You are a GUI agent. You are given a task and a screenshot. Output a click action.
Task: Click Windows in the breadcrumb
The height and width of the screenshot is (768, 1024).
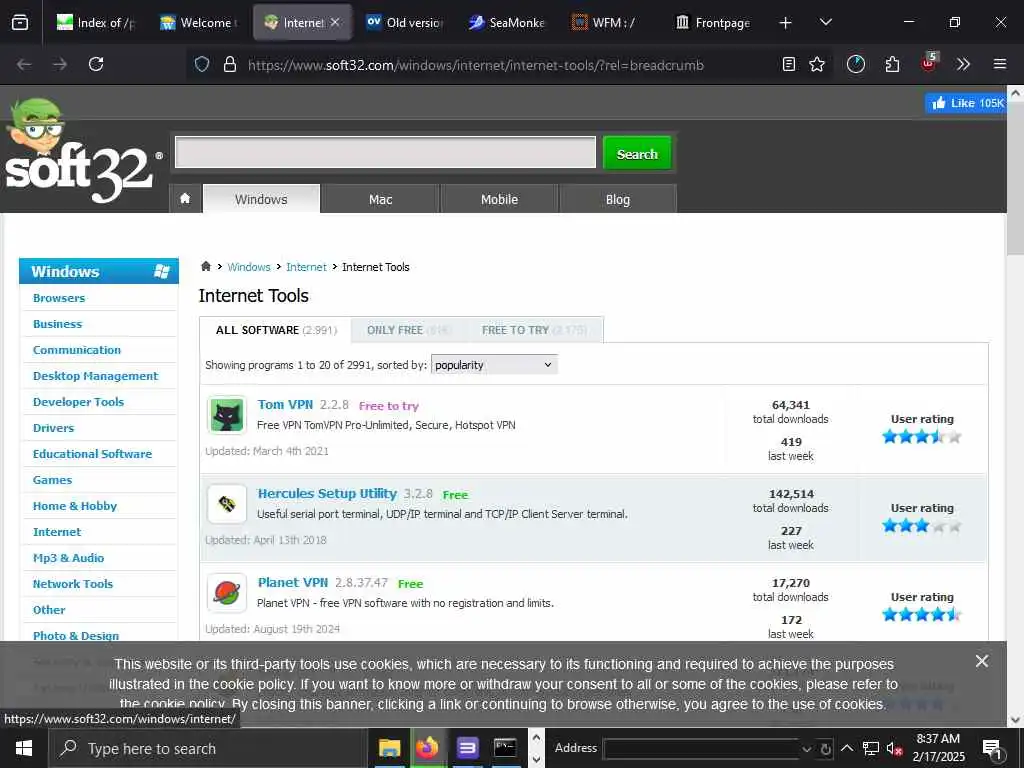[249, 266]
